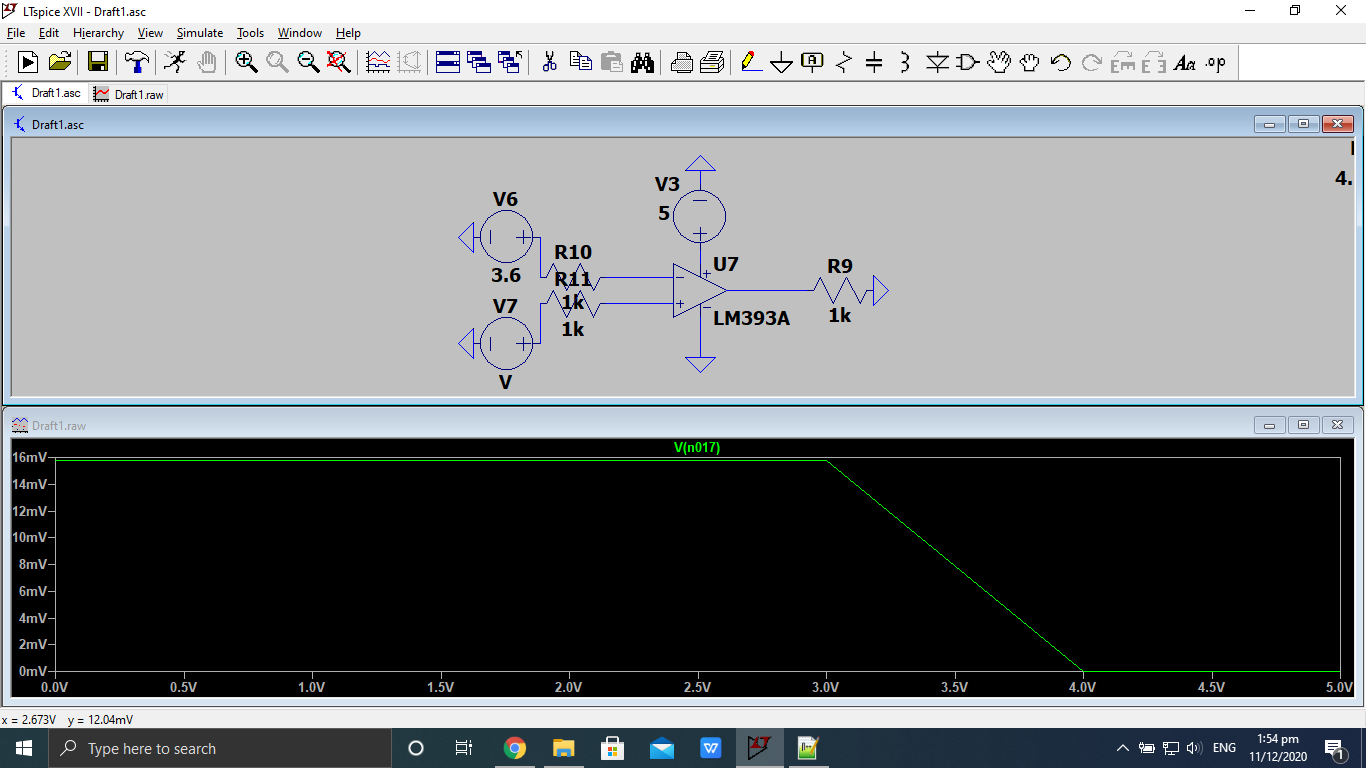
Task: Add SPICE directive with .op icon
Action: [x=1216, y=62]
